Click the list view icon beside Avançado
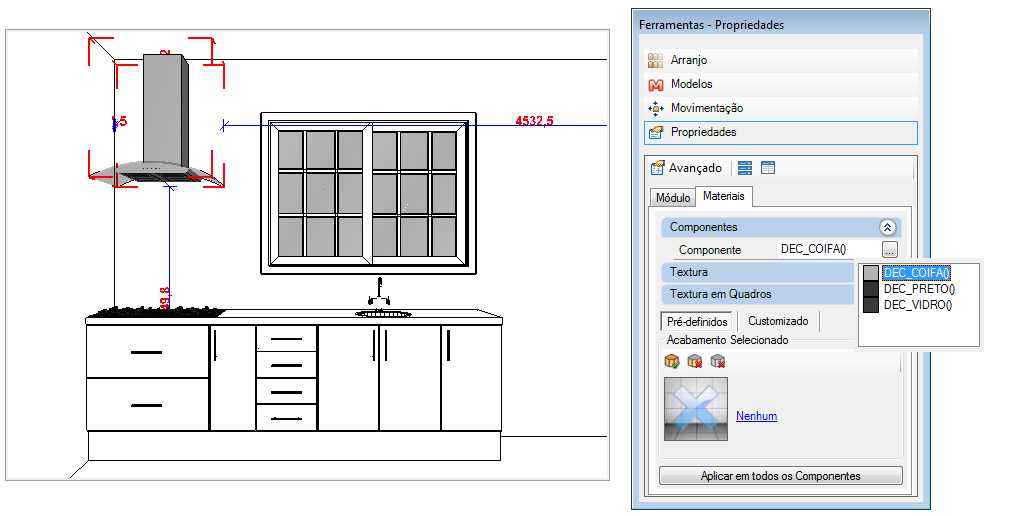The image size is (1009, 516). click(x=745, y=168)
